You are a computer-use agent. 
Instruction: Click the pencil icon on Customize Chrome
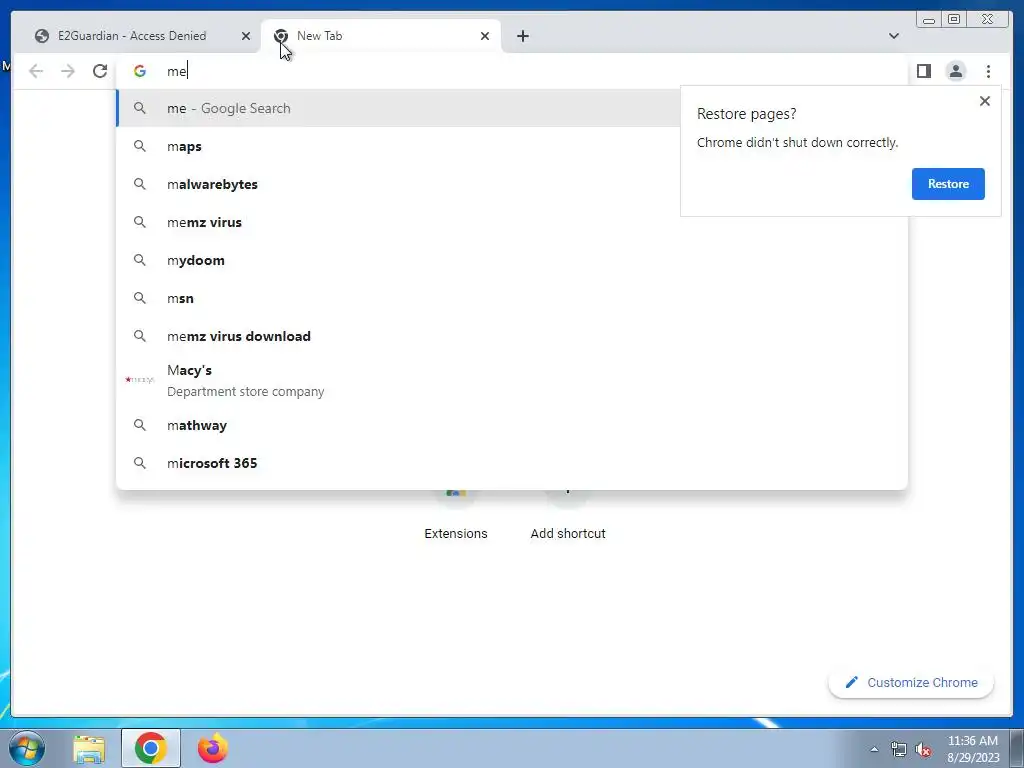point(851,682)
